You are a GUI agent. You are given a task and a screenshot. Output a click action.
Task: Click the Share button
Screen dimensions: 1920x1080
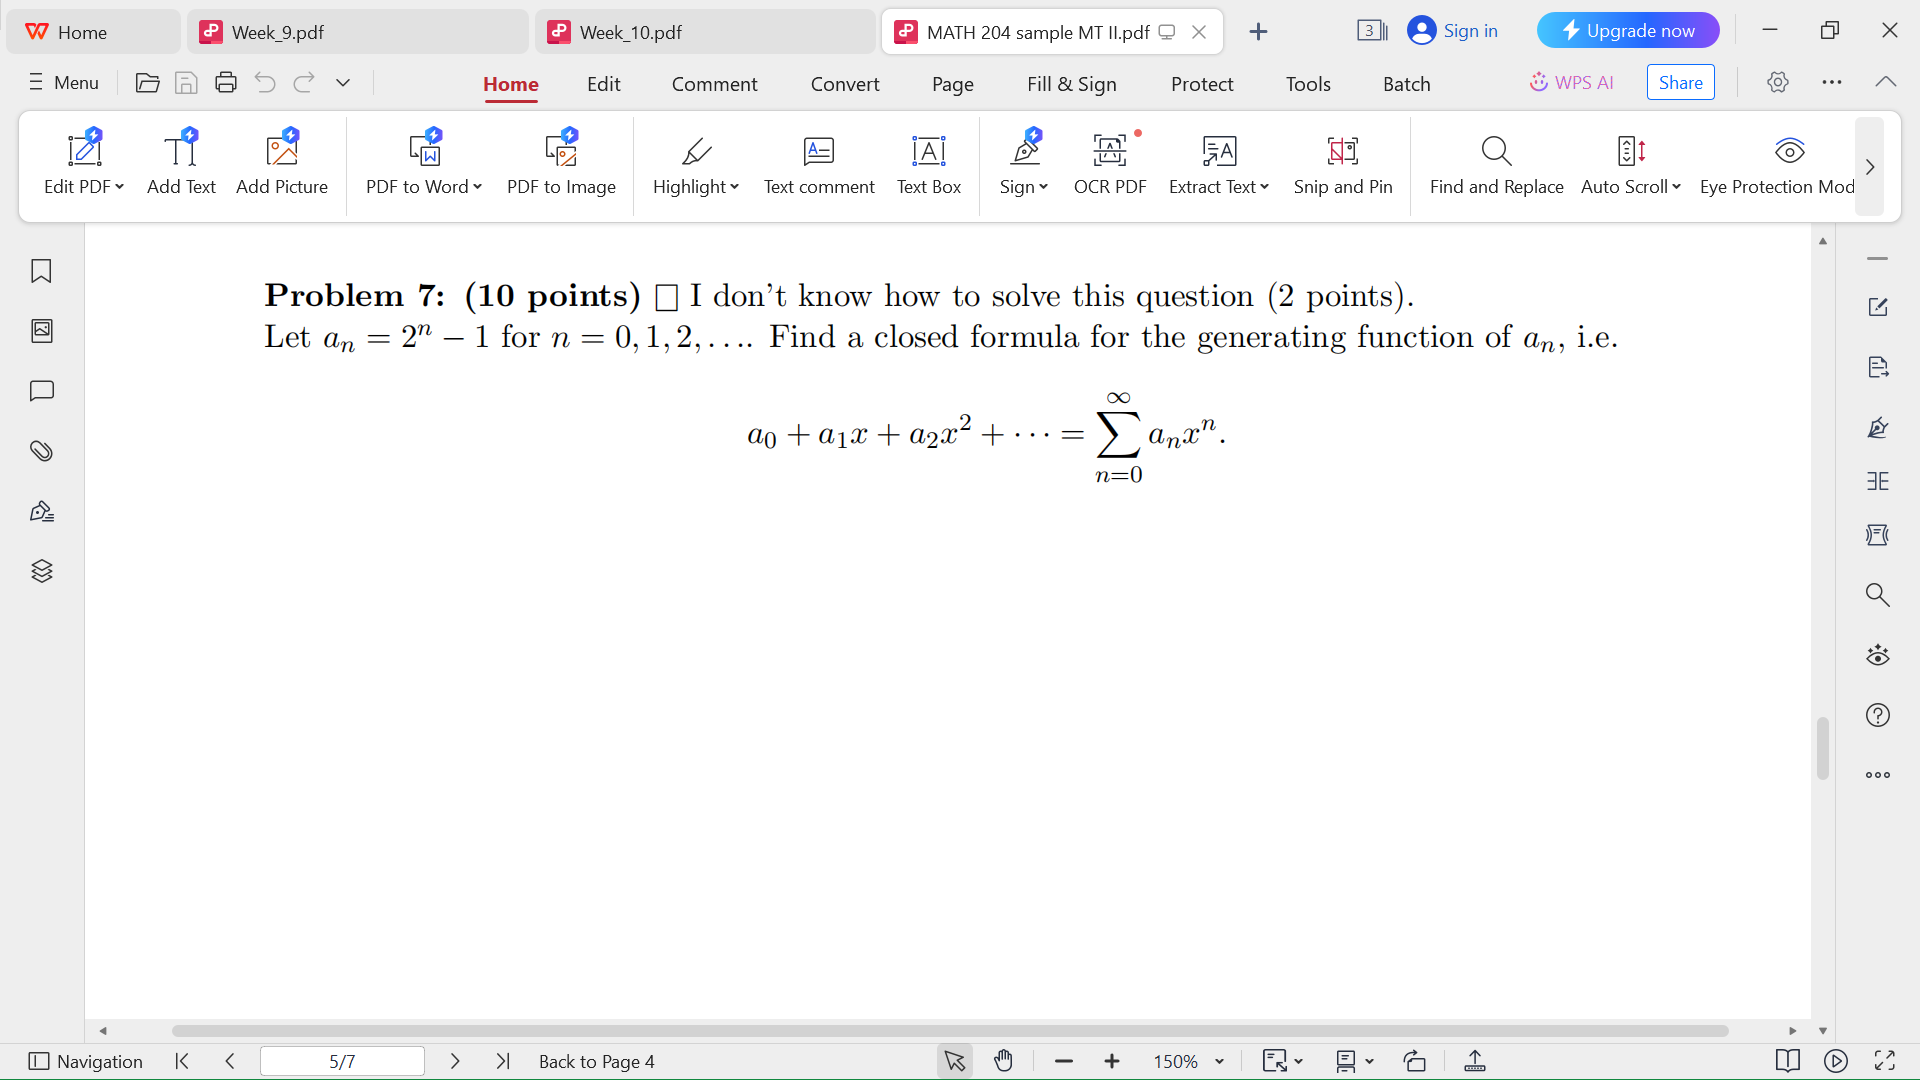1679,82
